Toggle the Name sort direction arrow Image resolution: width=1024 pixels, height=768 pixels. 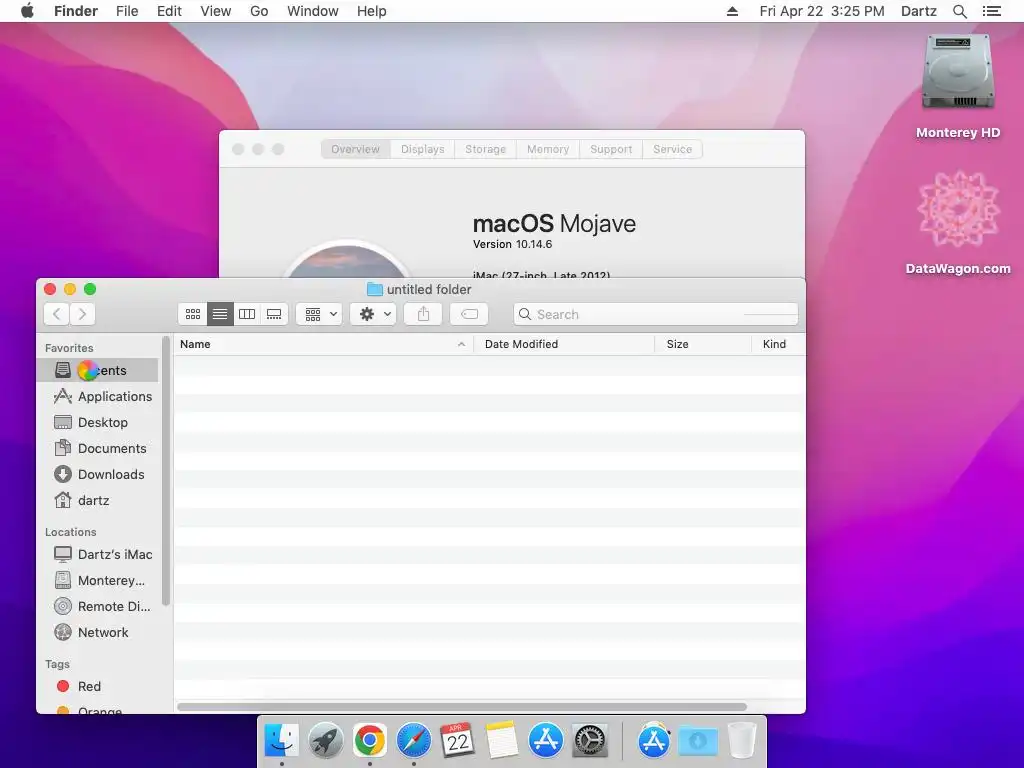pos(461,344)
